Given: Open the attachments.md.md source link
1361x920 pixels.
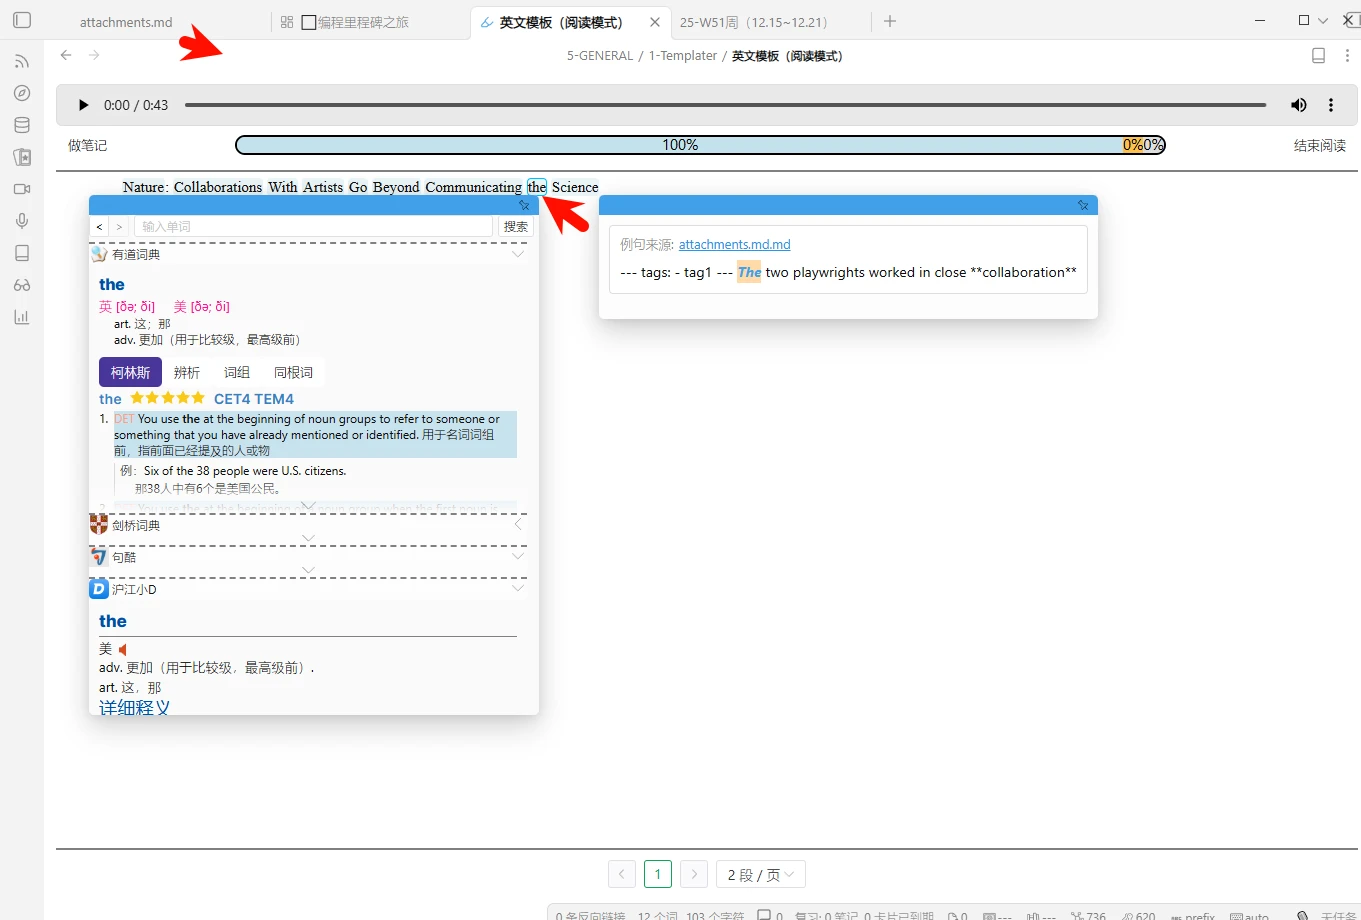Looking at the screenshot, I should coord(735,244).
